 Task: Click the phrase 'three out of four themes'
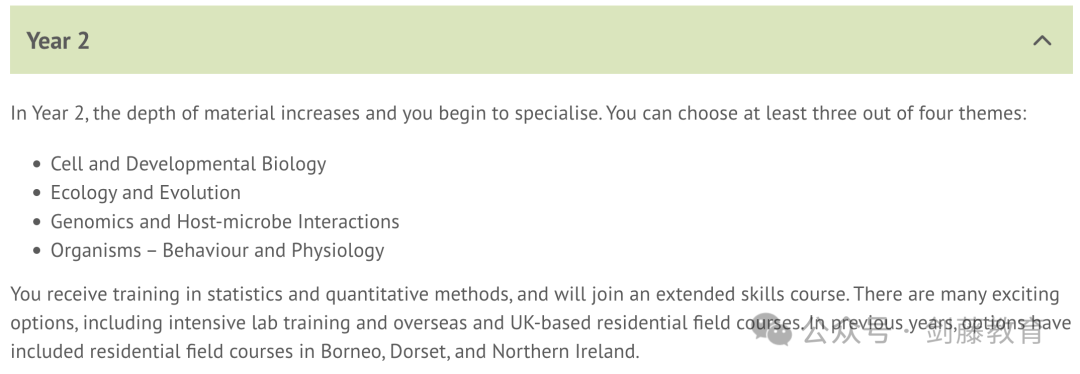pyautogui.click(x=908, y=114)
